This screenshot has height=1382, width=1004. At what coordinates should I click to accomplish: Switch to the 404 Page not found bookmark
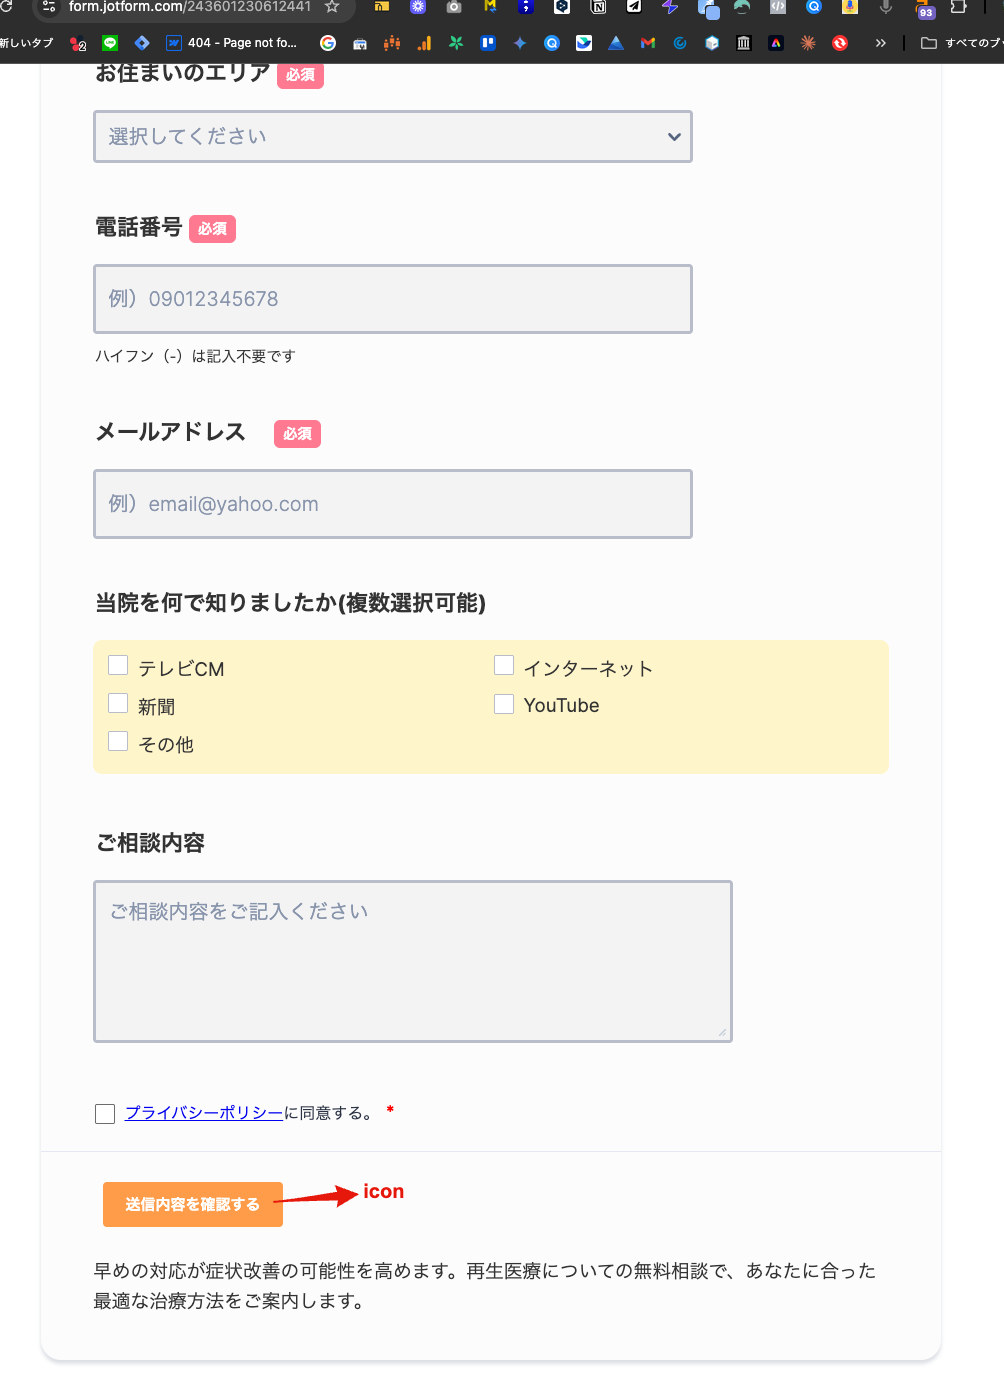click(x=232, y=43)
